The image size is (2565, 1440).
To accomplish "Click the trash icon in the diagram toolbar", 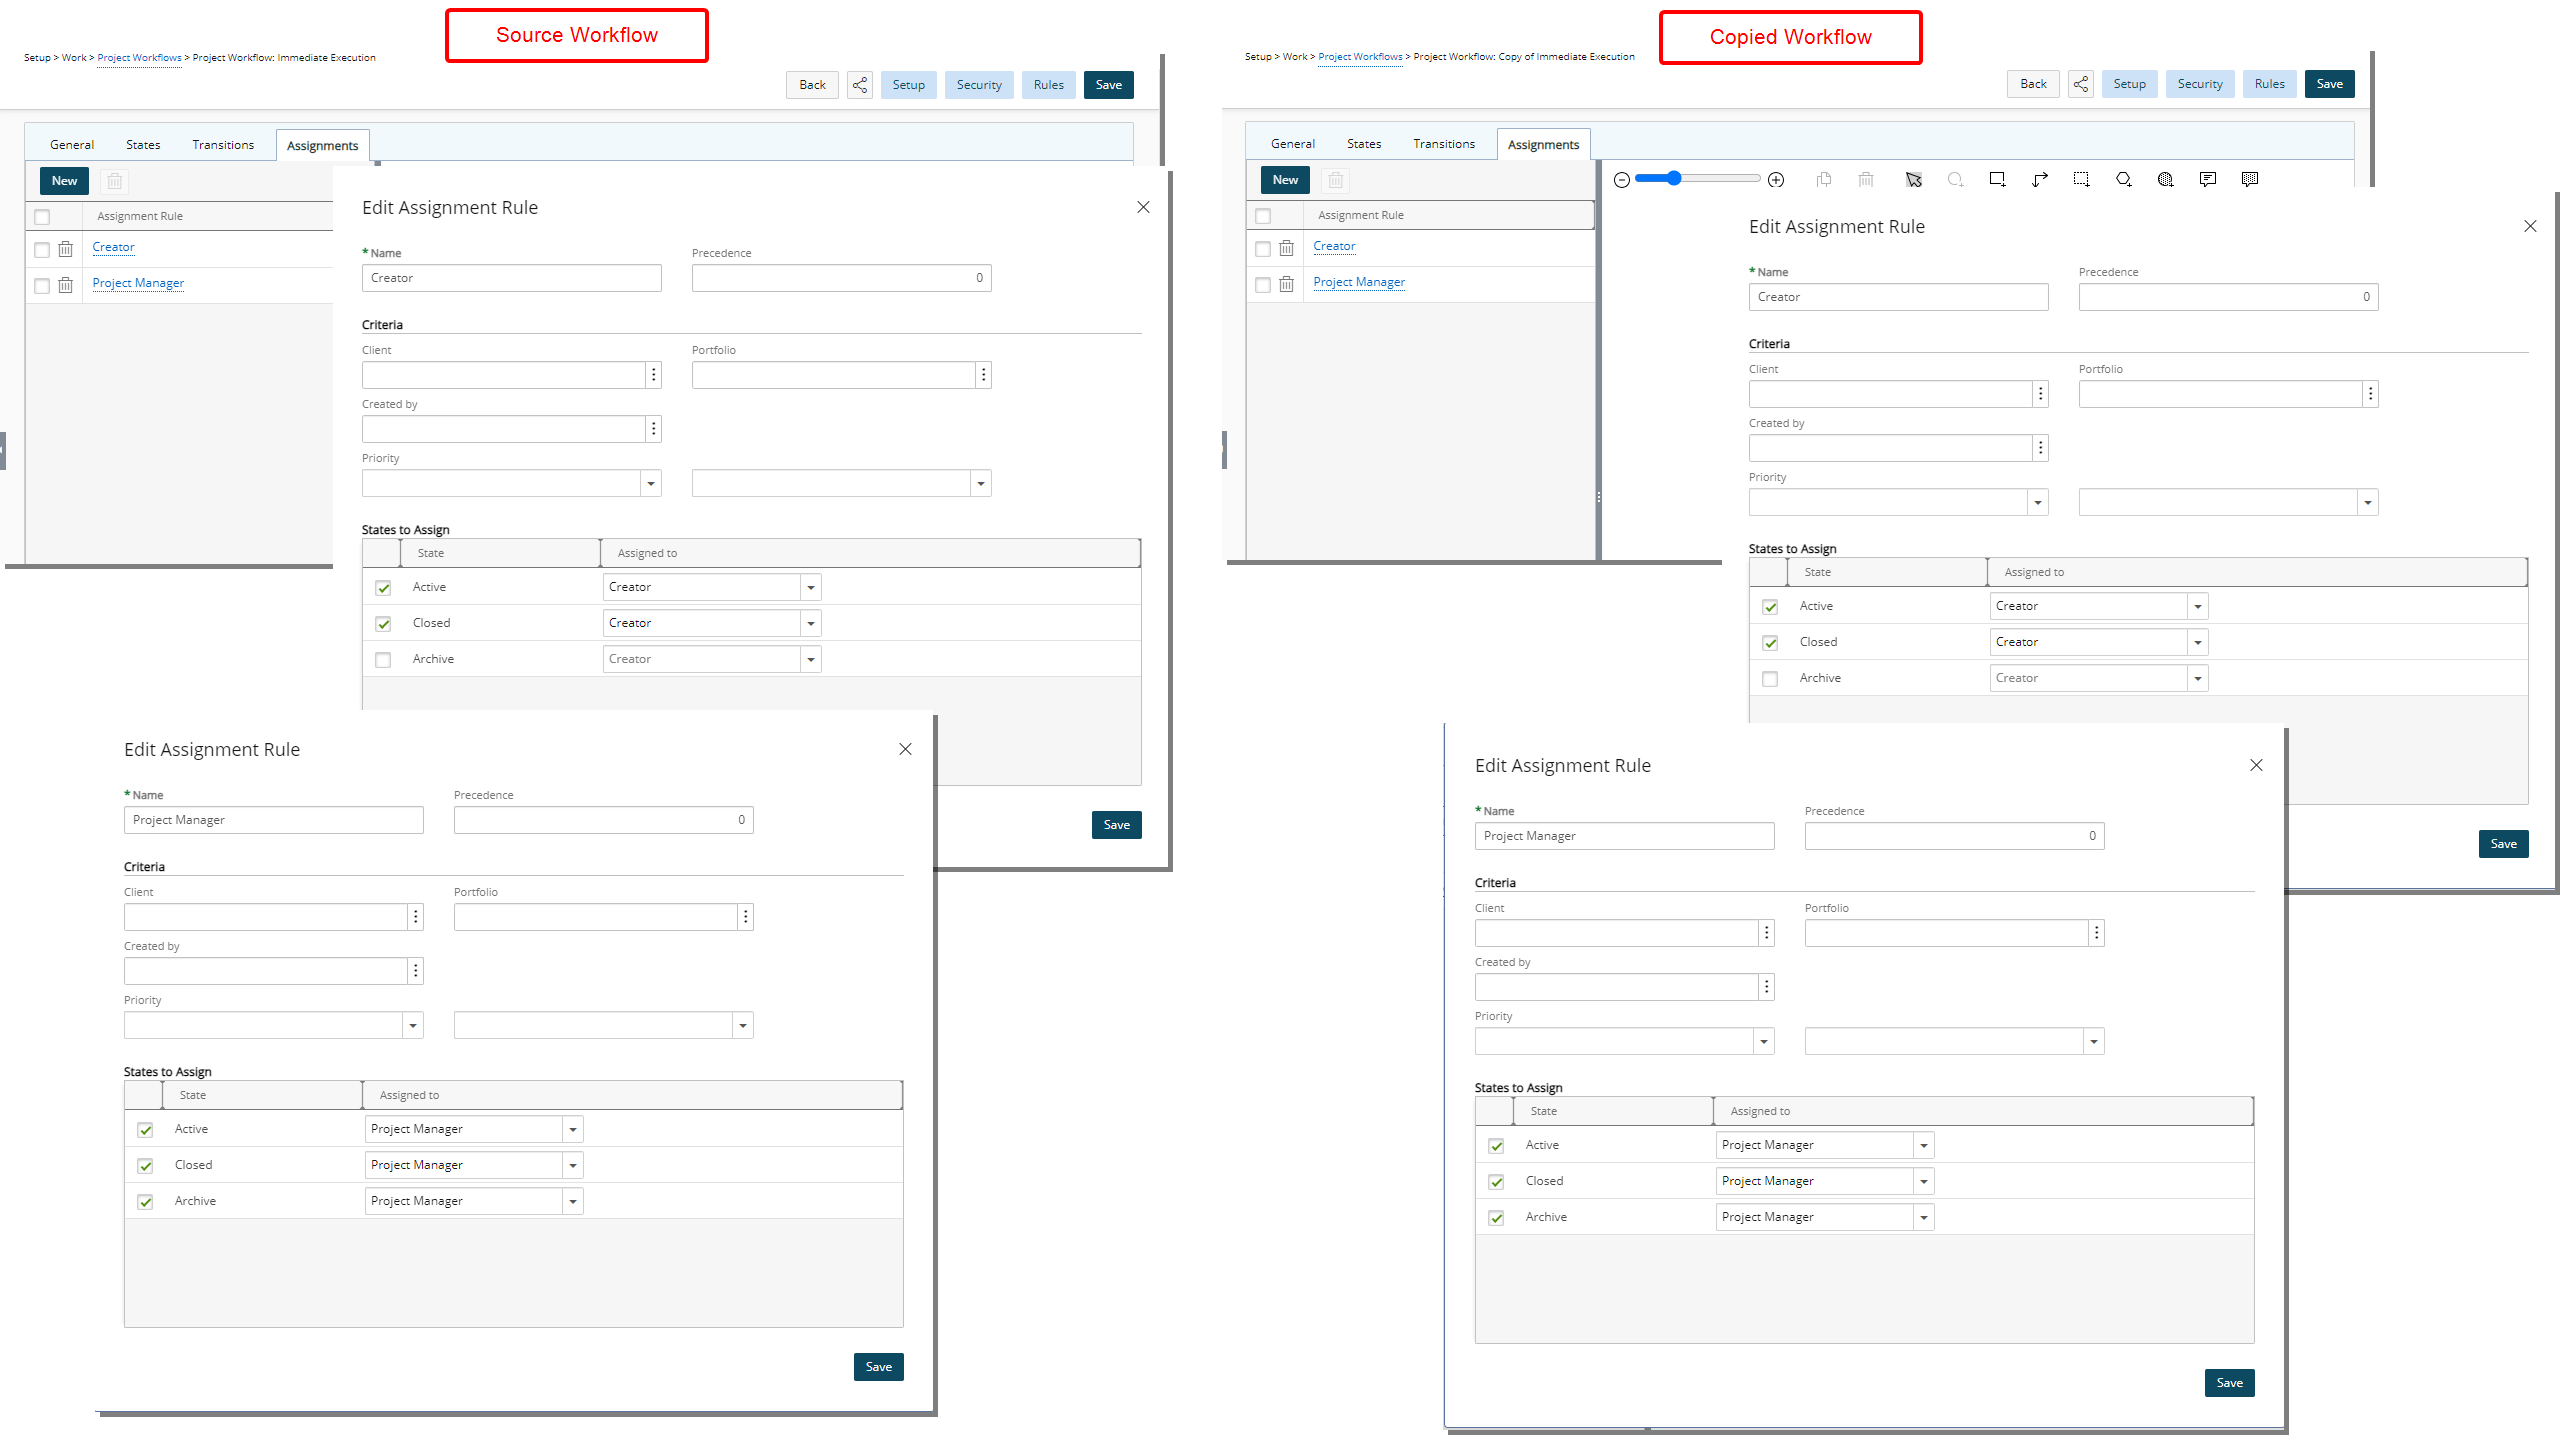I will (1866, 180).
